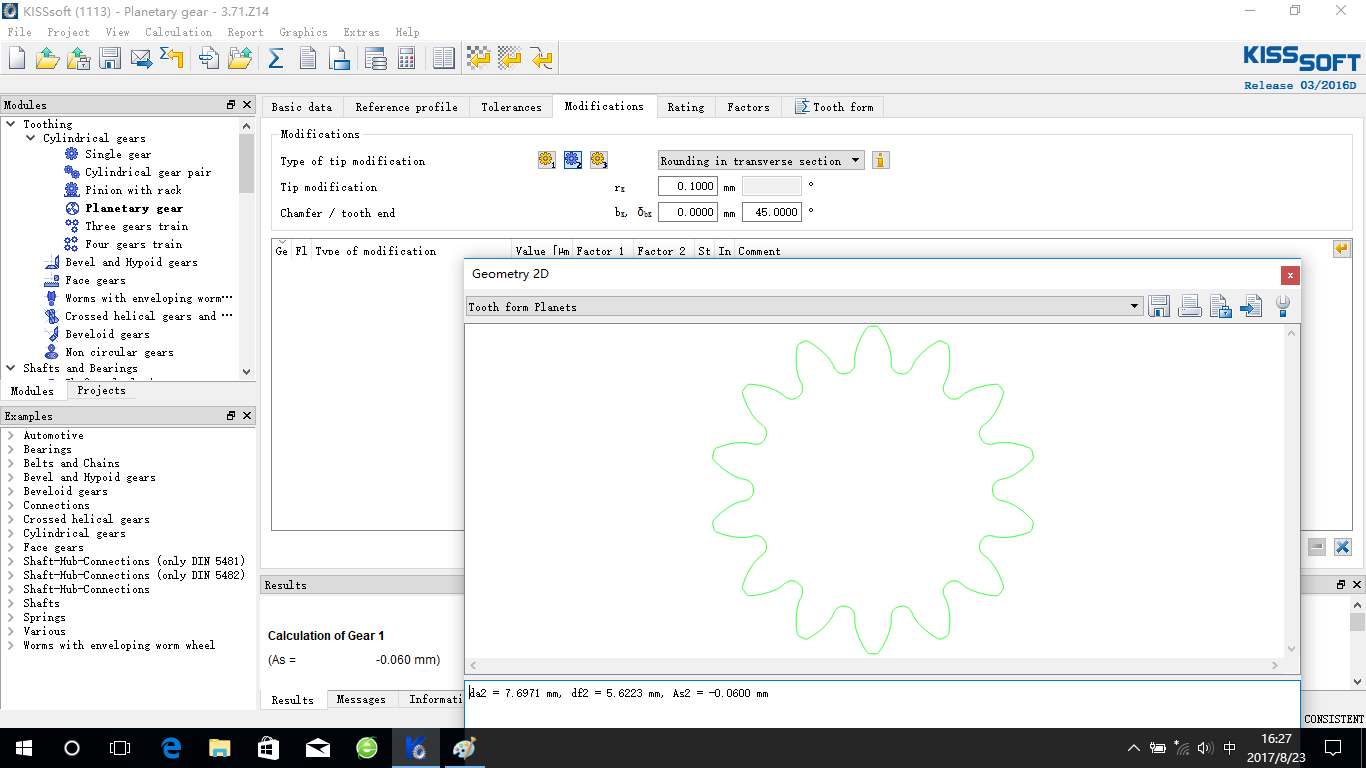Collapse the Cylindrical gears subtree
Screen dimensions: 1366x768
coord(31,138)
